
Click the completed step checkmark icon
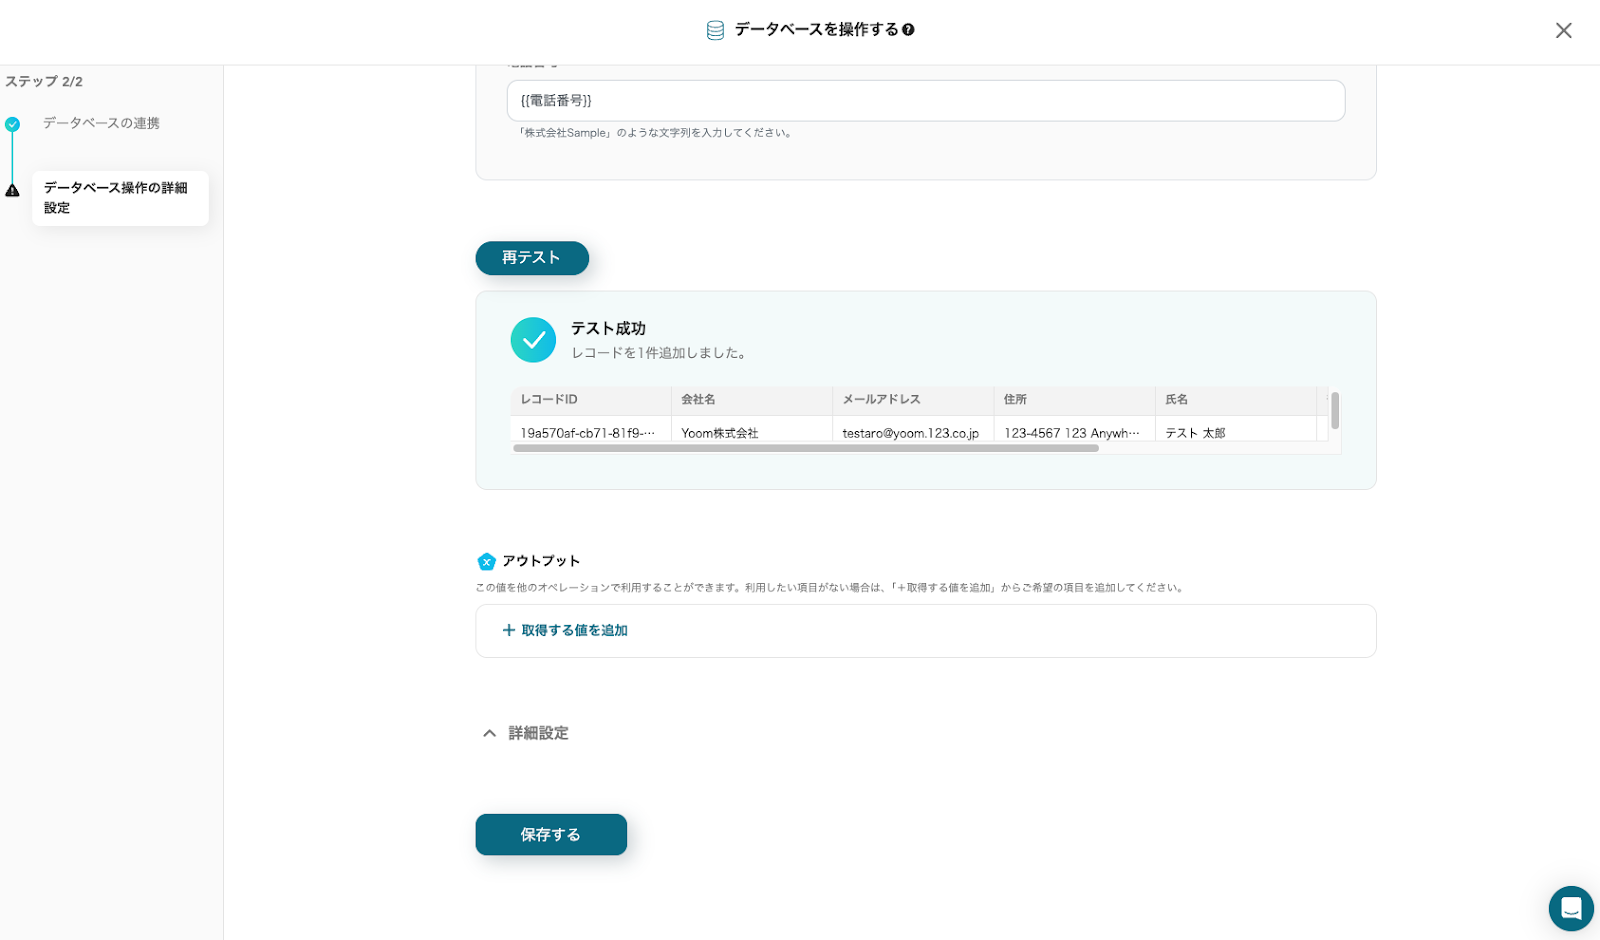pyautogui.click(x=12, y=125)
